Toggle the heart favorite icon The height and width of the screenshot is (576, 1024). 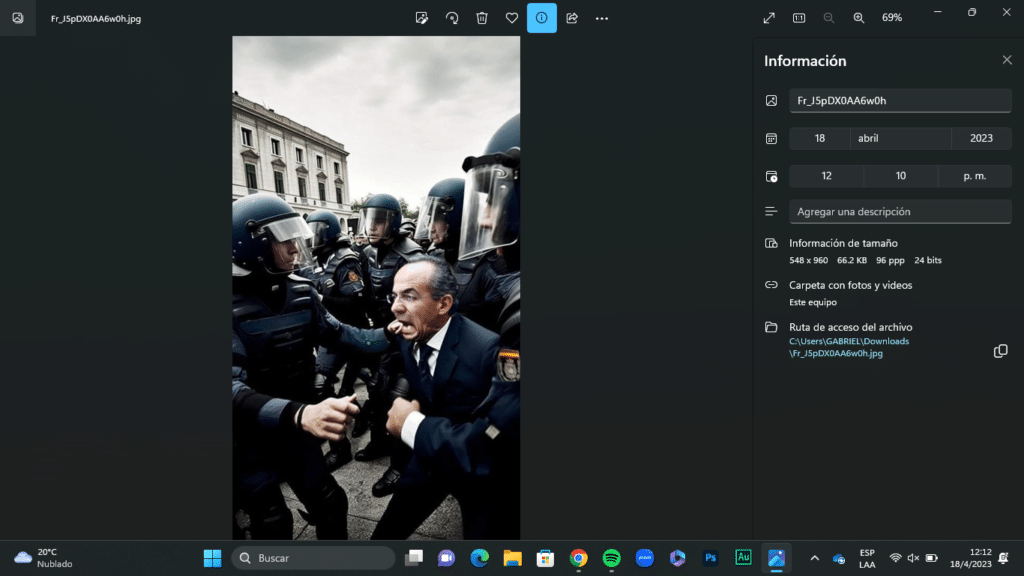coord(512,18)
